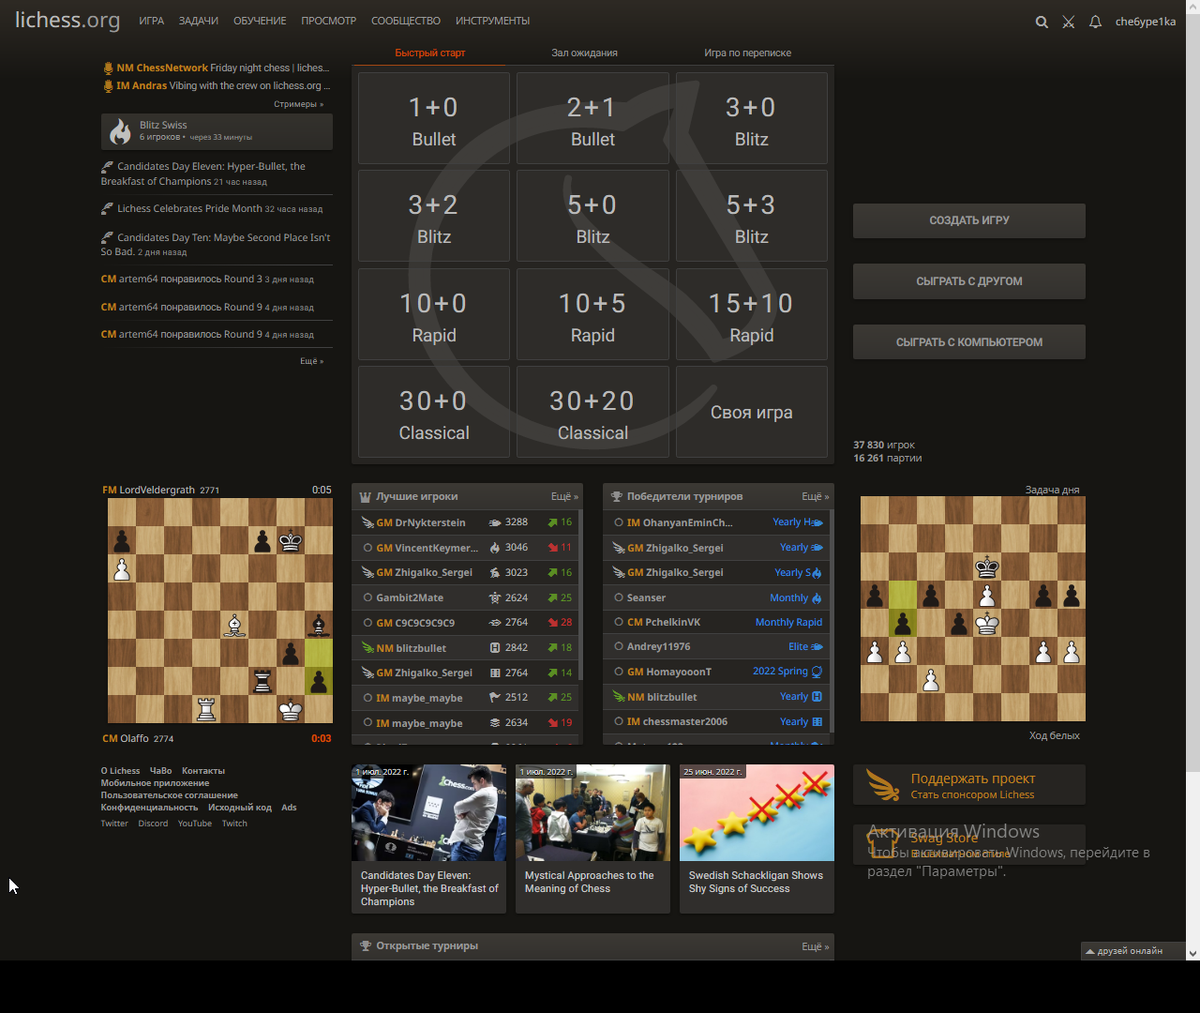Expand Стримеры » streamers list
This screenshot has height=1013, width=1200.
pyautogui.click(x=298, y=104)
